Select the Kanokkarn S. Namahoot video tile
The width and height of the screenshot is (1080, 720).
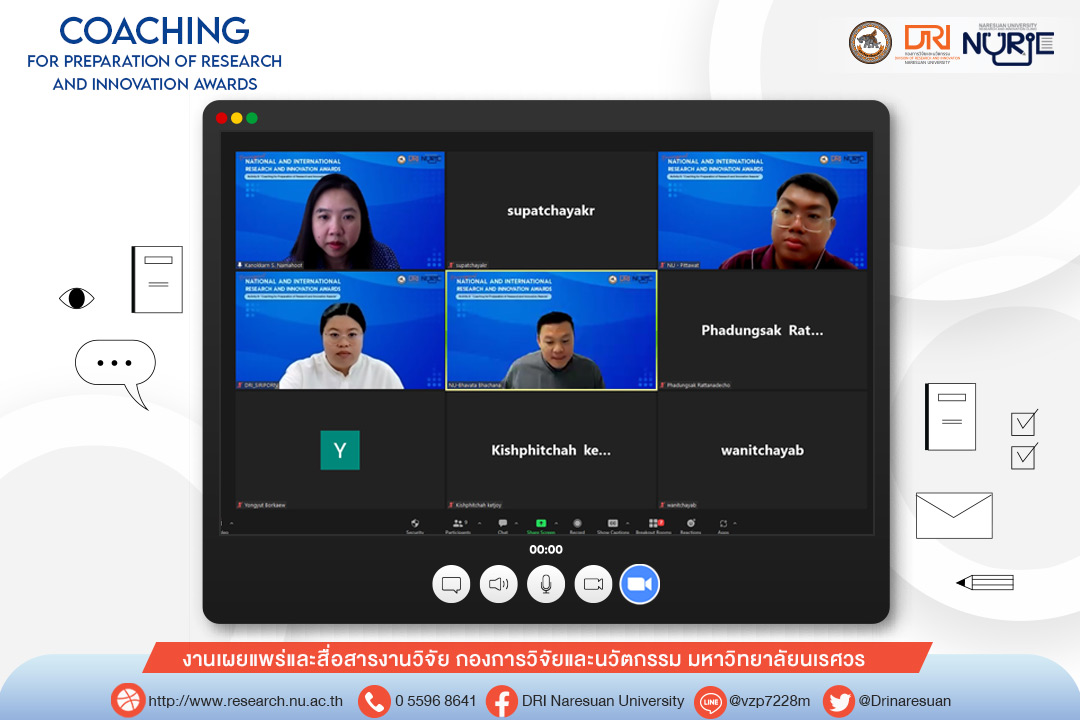click(x=340, y=210)
